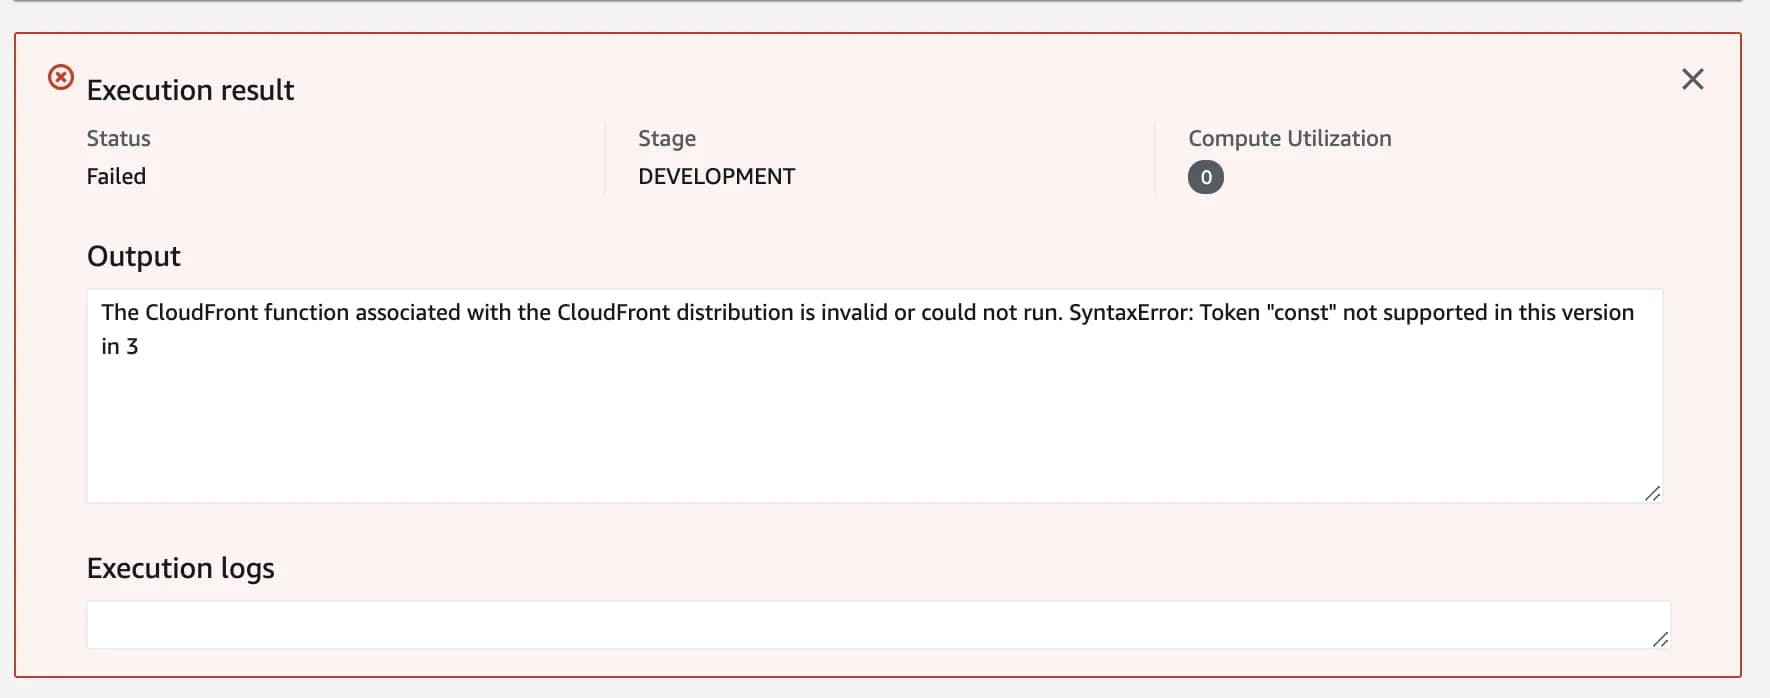Click the Stage label
1770x698 pixels.
667,138
